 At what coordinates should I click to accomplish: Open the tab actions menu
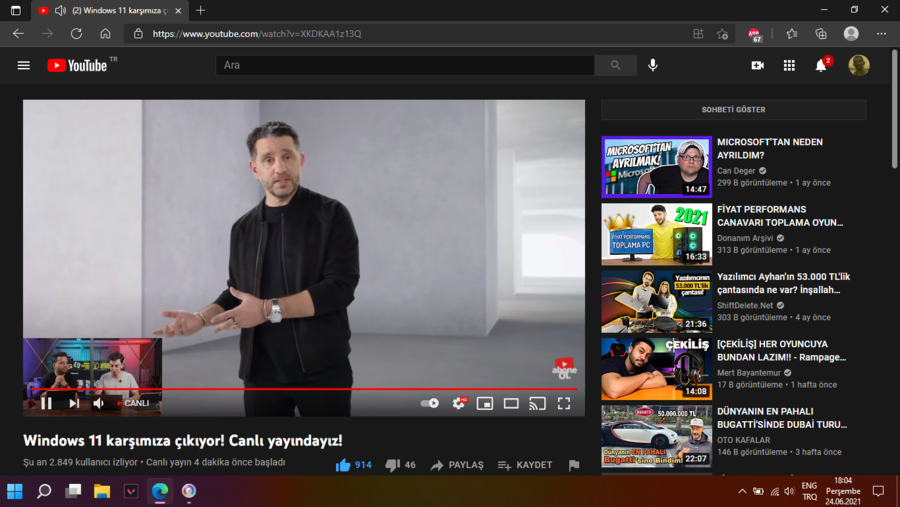tap(15, 10)
